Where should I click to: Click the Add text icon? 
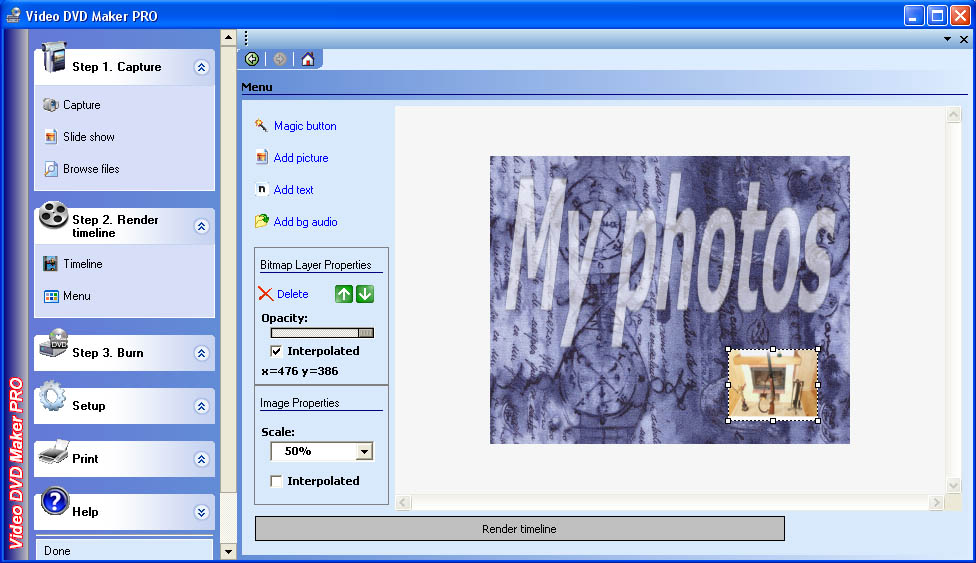pyautogui.click(x=262, y=190)
